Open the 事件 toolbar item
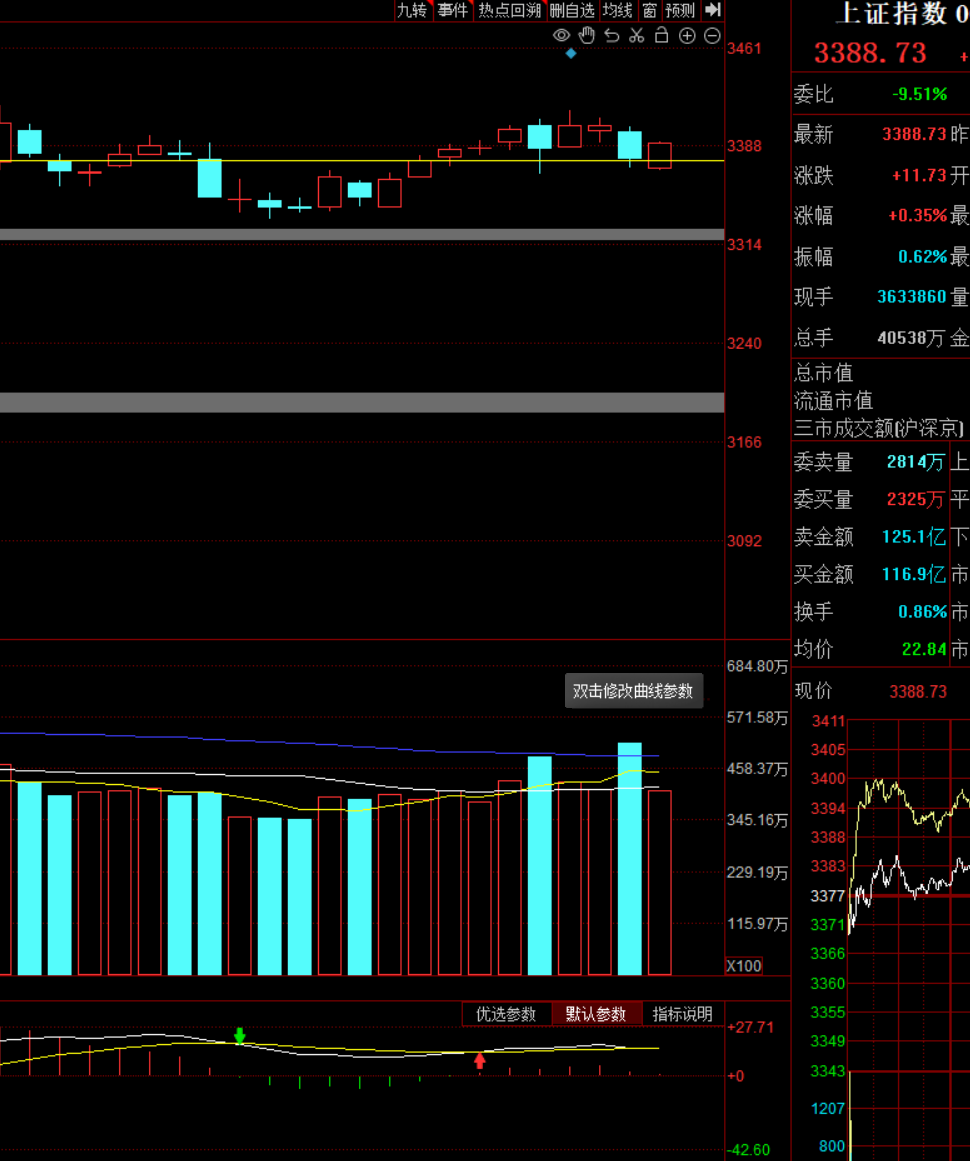The image size is (970, 1161). pyautogui.click(x=452, y=10)
